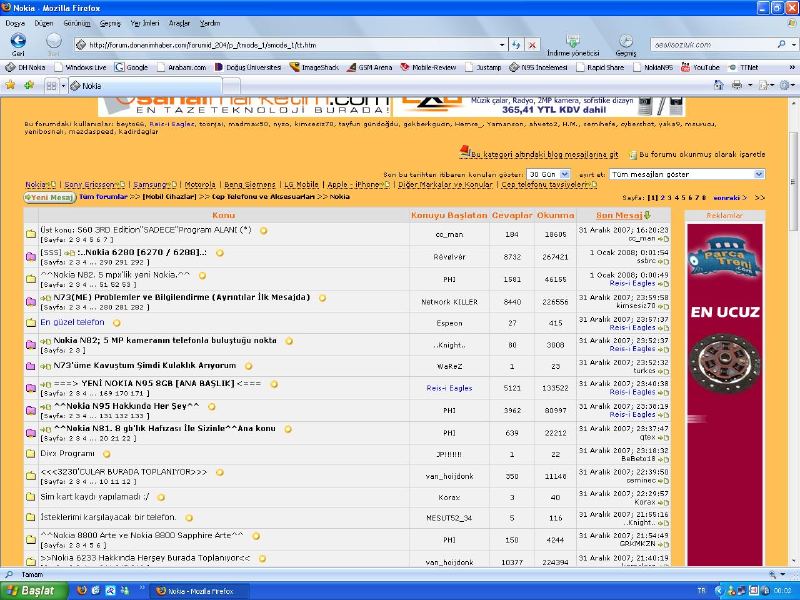Open the Mobile-Review bookmark
Image resolution: width=800 pixels, height=600 pixels.
[x=428, y=67]
